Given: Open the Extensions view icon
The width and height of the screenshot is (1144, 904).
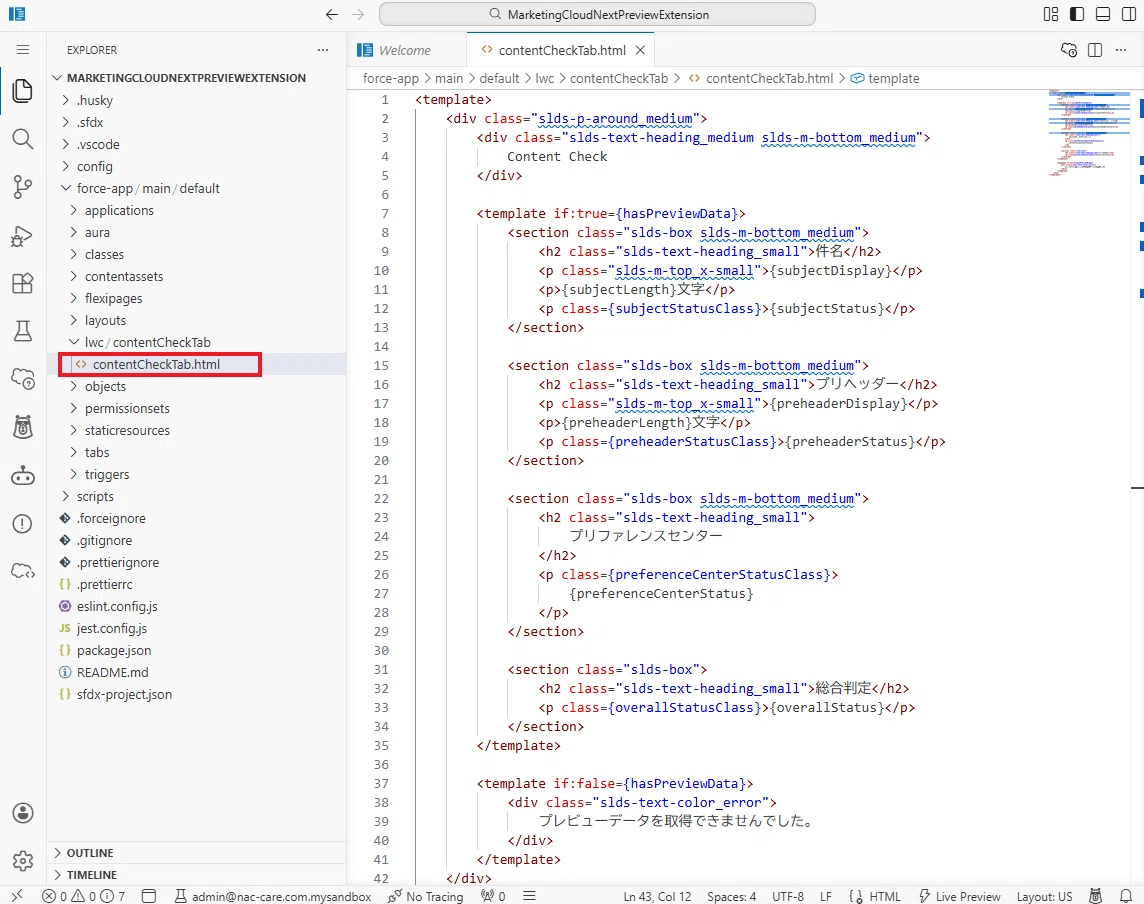Looking at the screenshot, I should tap(23, 283).
